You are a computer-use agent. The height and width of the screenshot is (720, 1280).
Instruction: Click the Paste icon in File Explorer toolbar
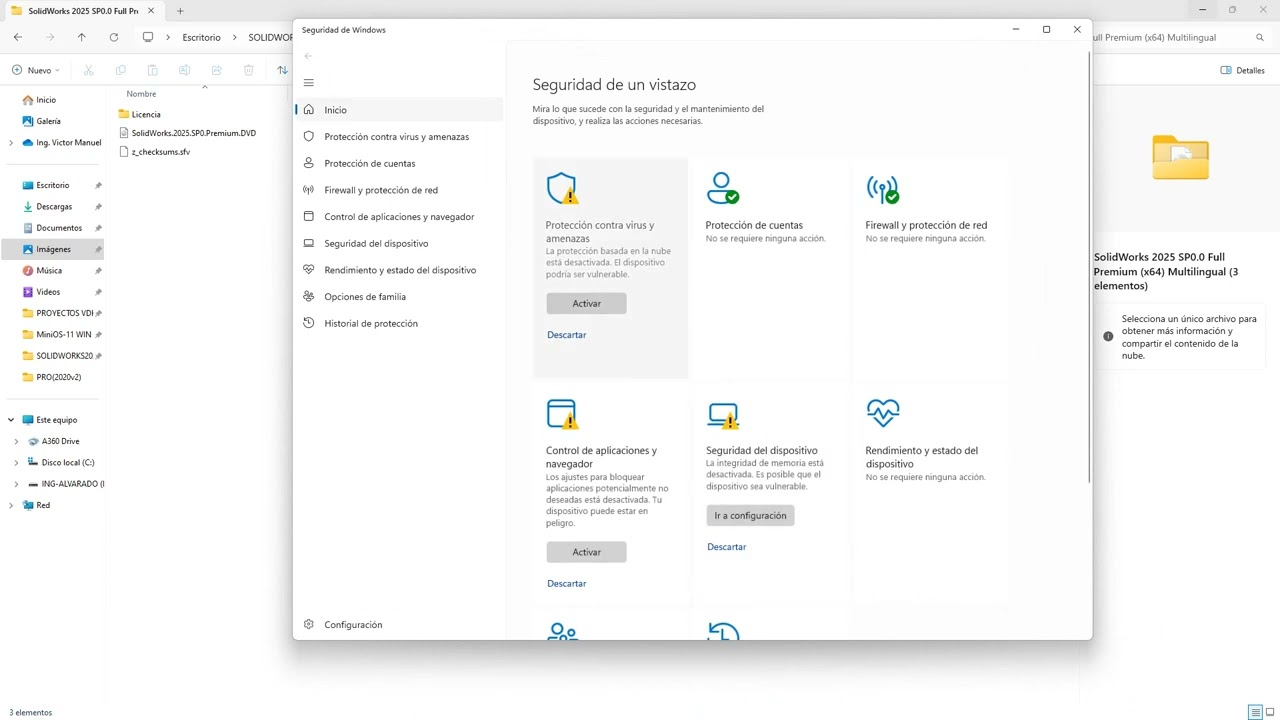pyautogui.click(x=152, y=70)
